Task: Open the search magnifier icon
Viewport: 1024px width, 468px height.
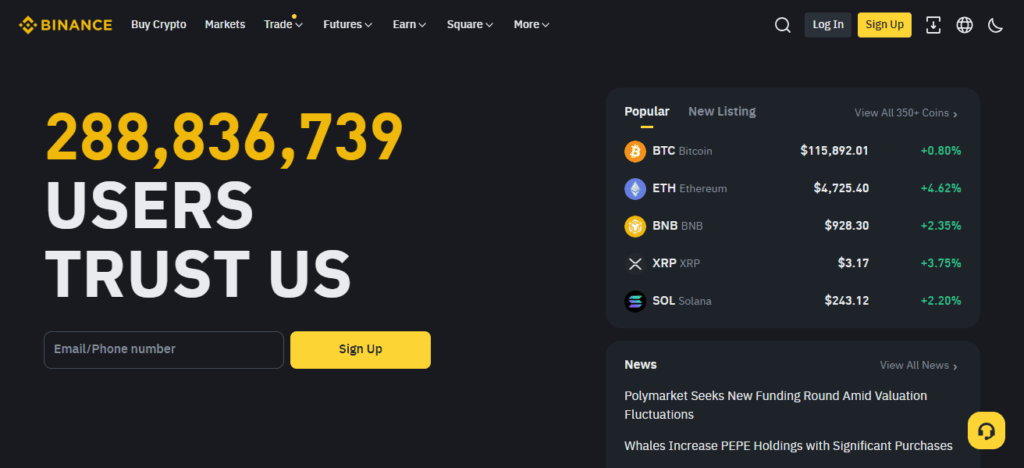Action: coord(782,25)
